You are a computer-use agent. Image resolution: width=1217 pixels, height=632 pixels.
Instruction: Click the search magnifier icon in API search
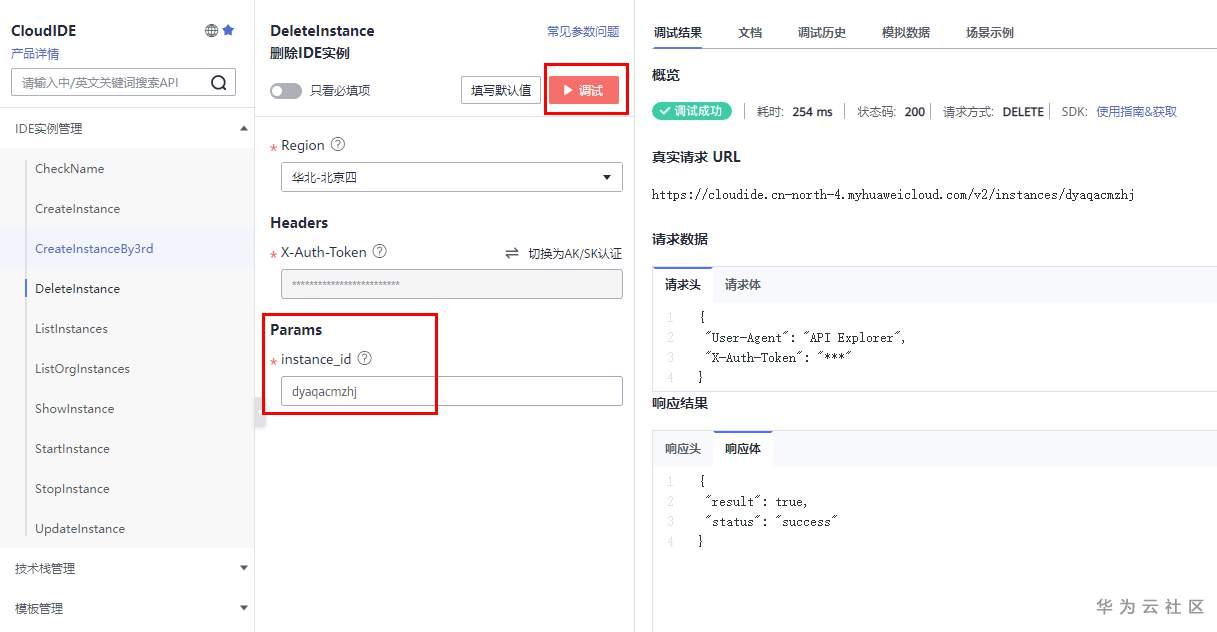pyautogui.click(x=219, y=83)
